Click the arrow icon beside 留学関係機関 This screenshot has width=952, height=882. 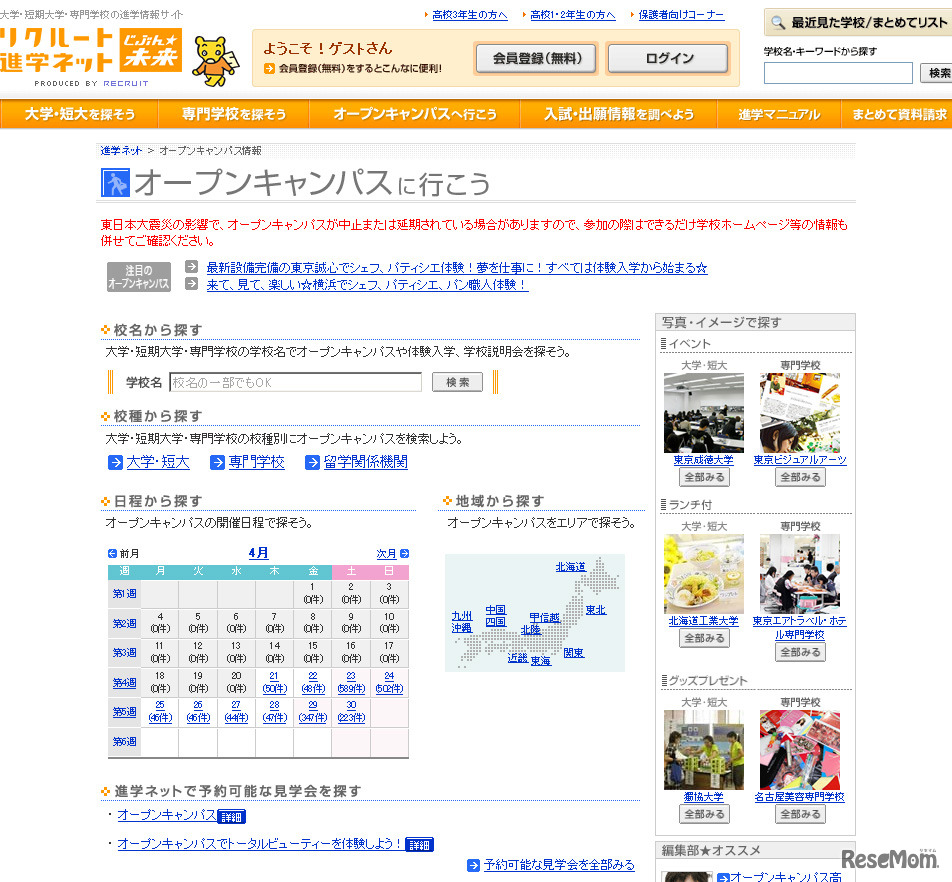(x=313, y=463)
